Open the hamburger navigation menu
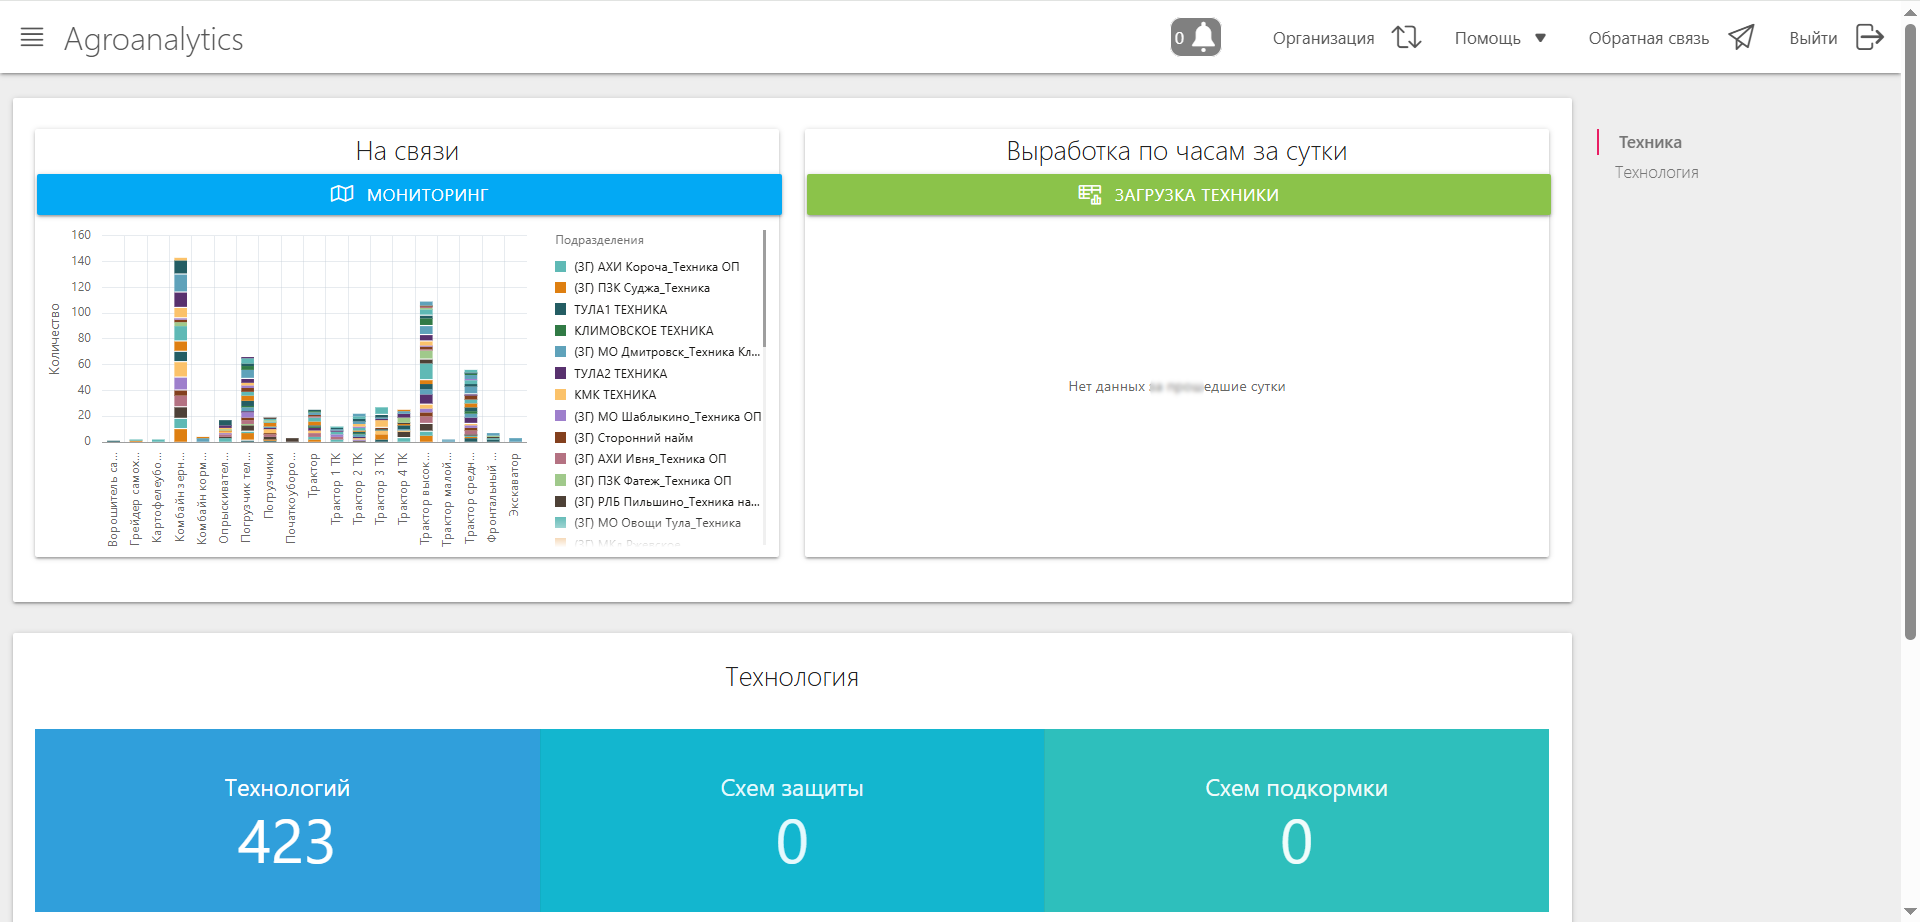This screenshot has width=1920, height=922. [x=32, y=38]
